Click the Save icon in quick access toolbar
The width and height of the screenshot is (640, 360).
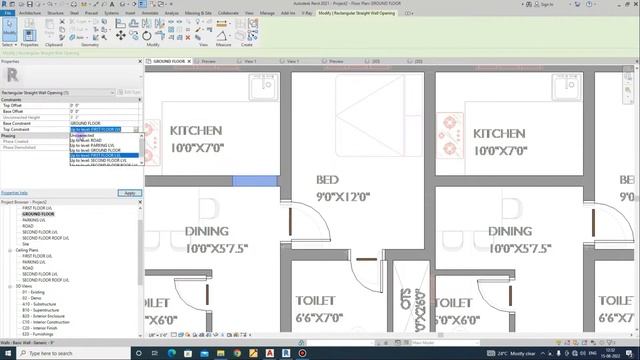tap(29, 4)
